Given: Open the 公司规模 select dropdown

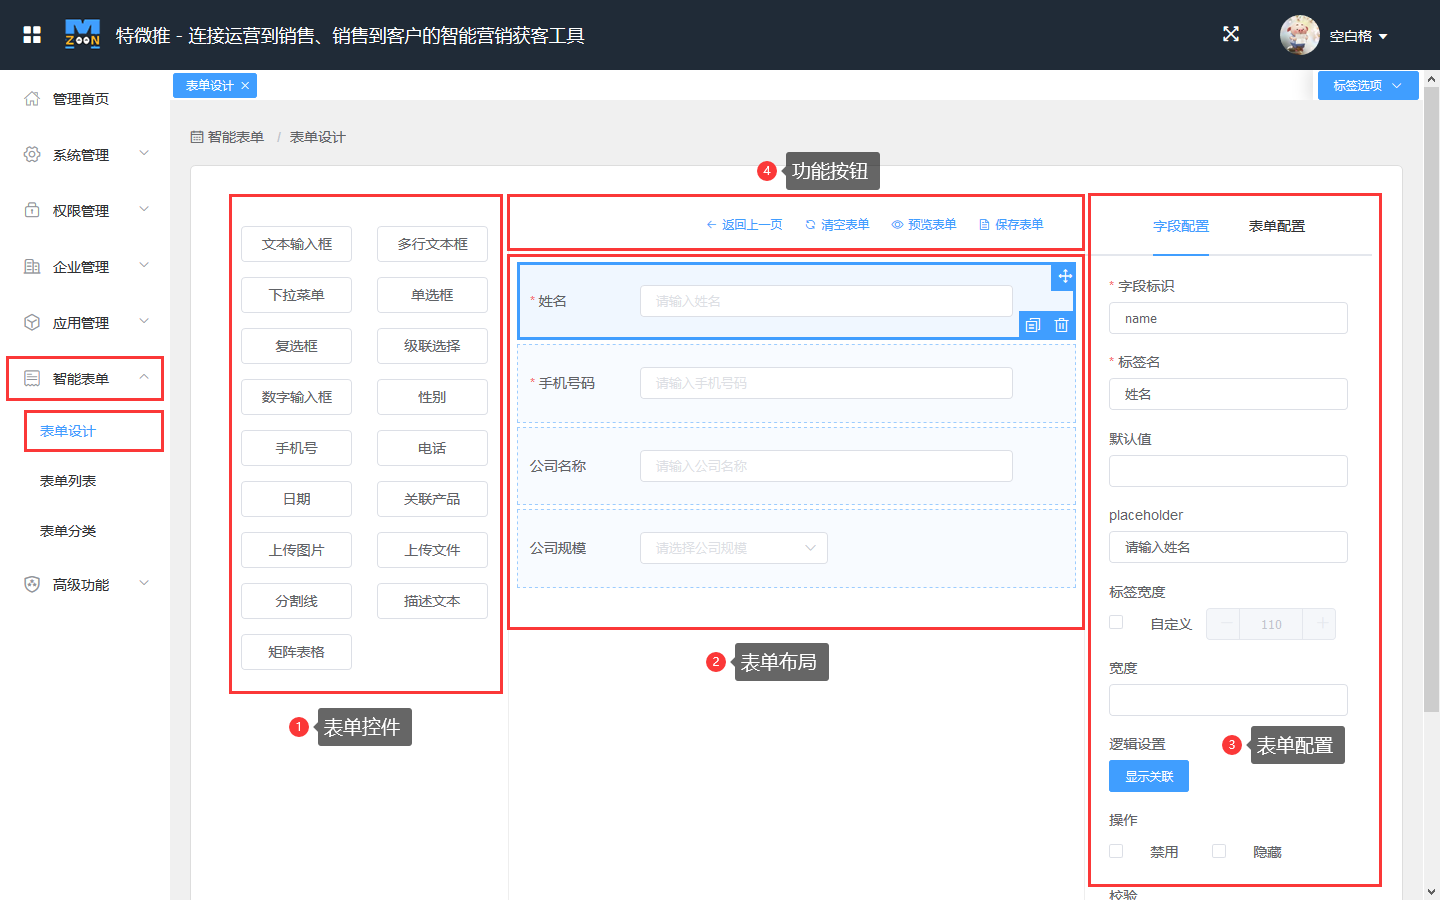Looking at the screenshot, I should click(734, 548).
